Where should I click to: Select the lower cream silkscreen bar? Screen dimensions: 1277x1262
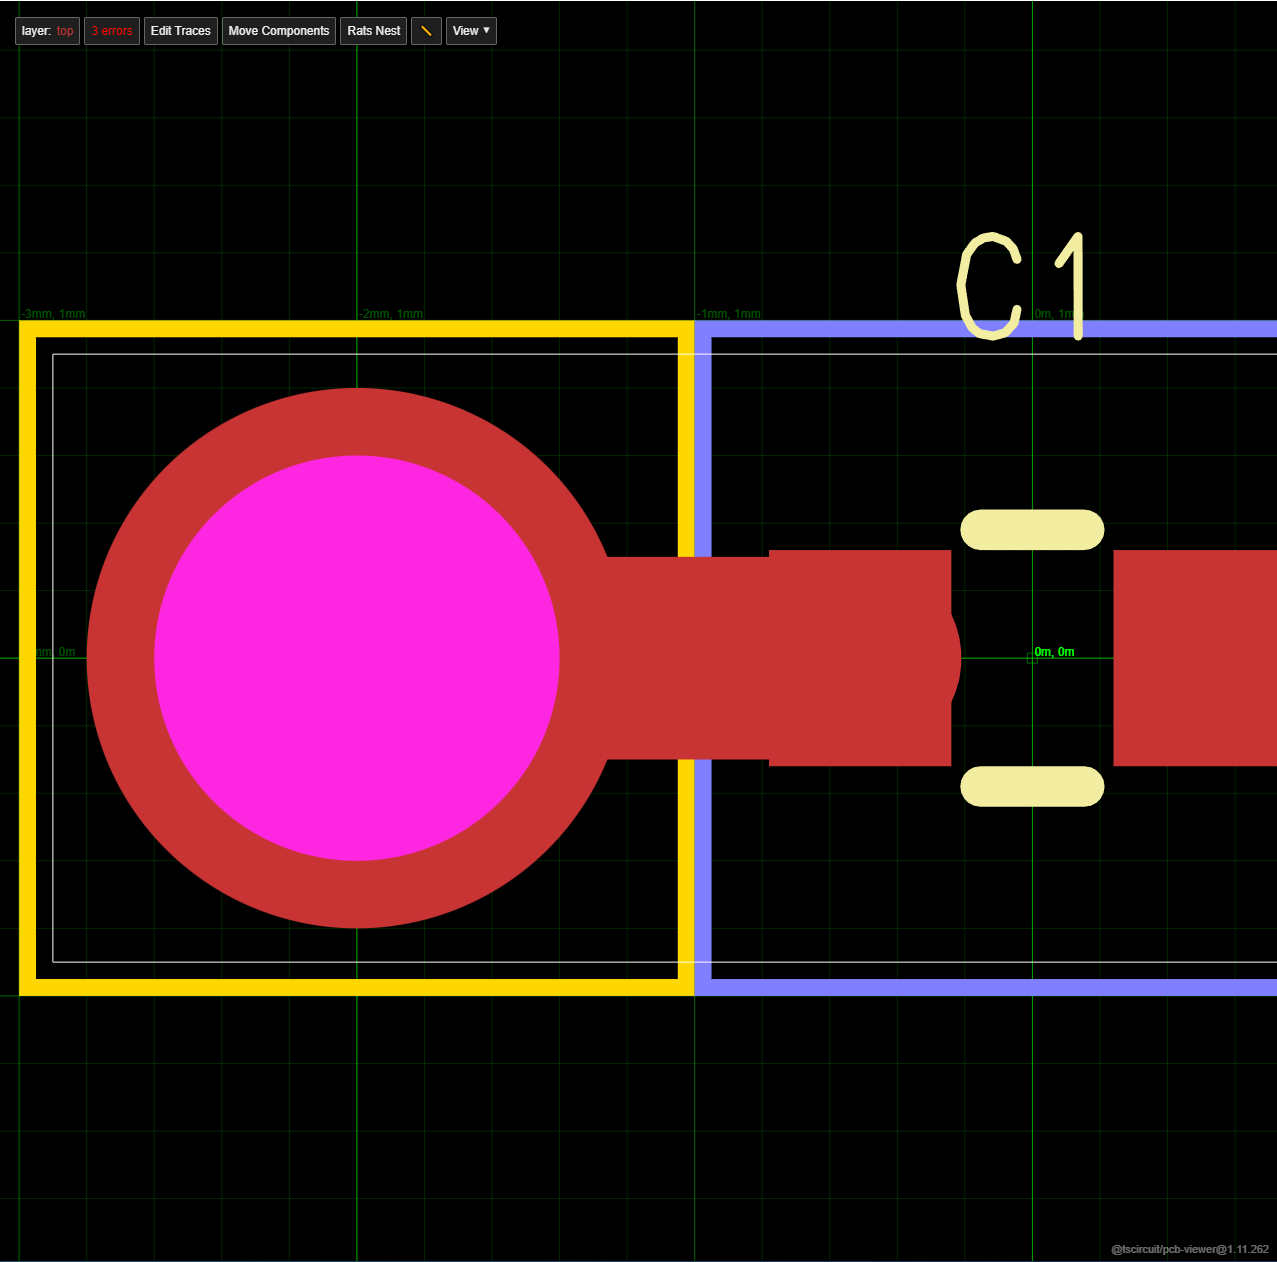1032,787
